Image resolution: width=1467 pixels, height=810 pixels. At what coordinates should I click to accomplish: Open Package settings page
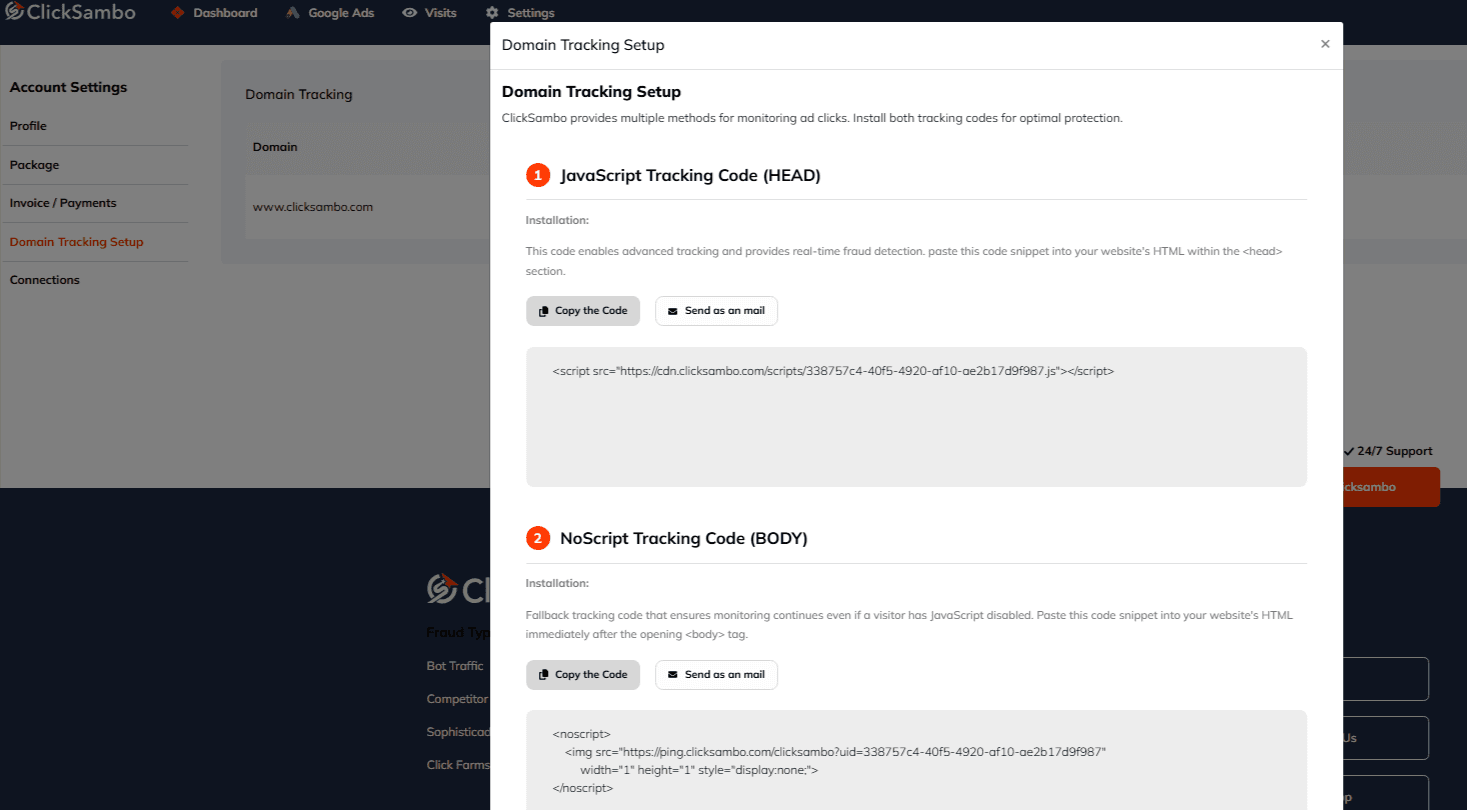click(x=34, y=165)
